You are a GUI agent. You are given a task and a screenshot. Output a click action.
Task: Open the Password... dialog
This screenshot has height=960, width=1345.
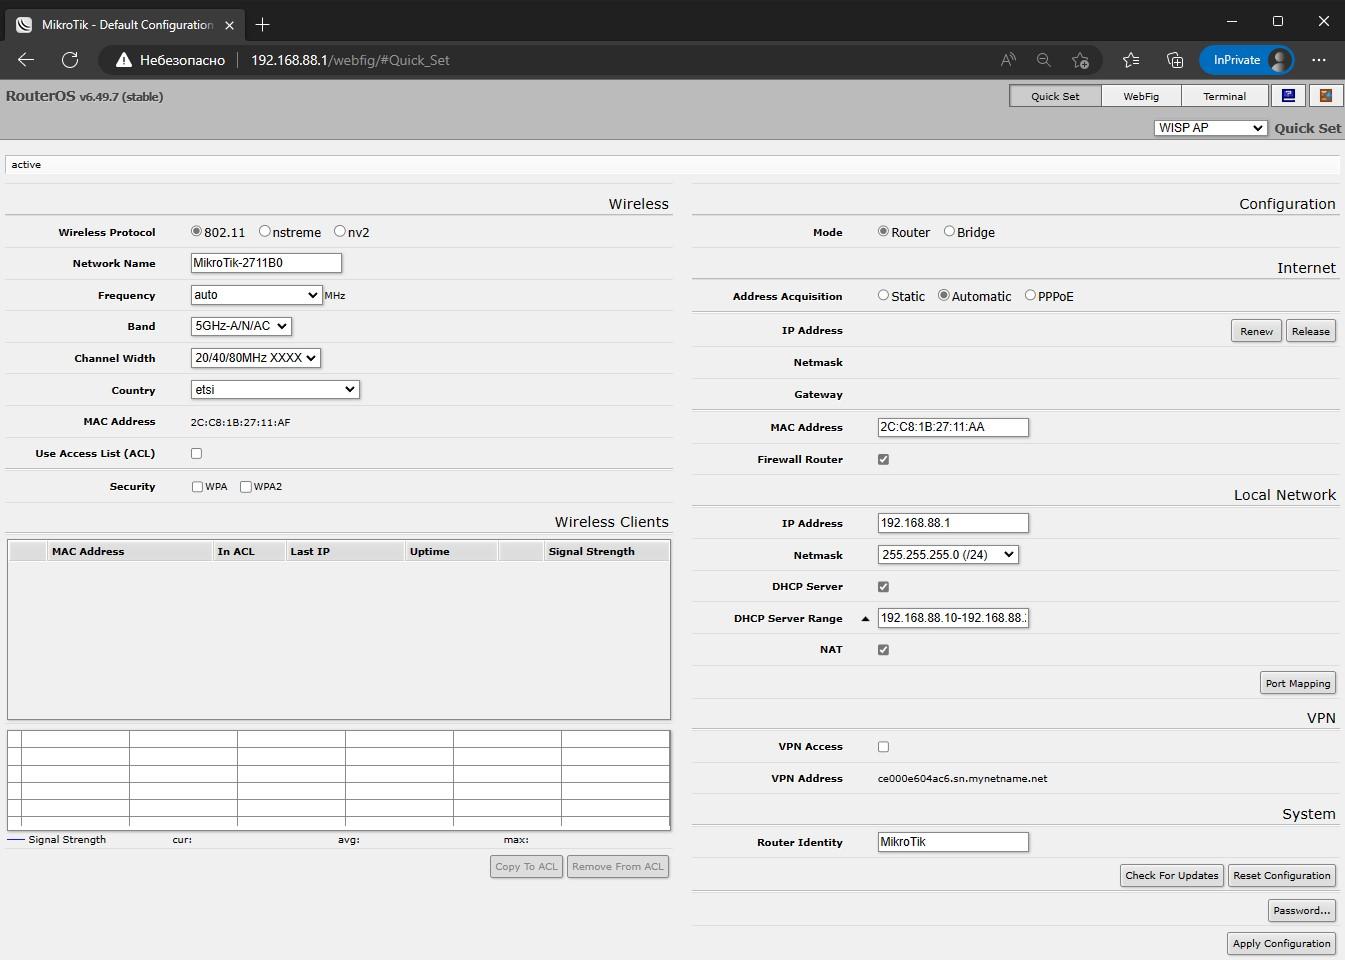coord(1302,910)
